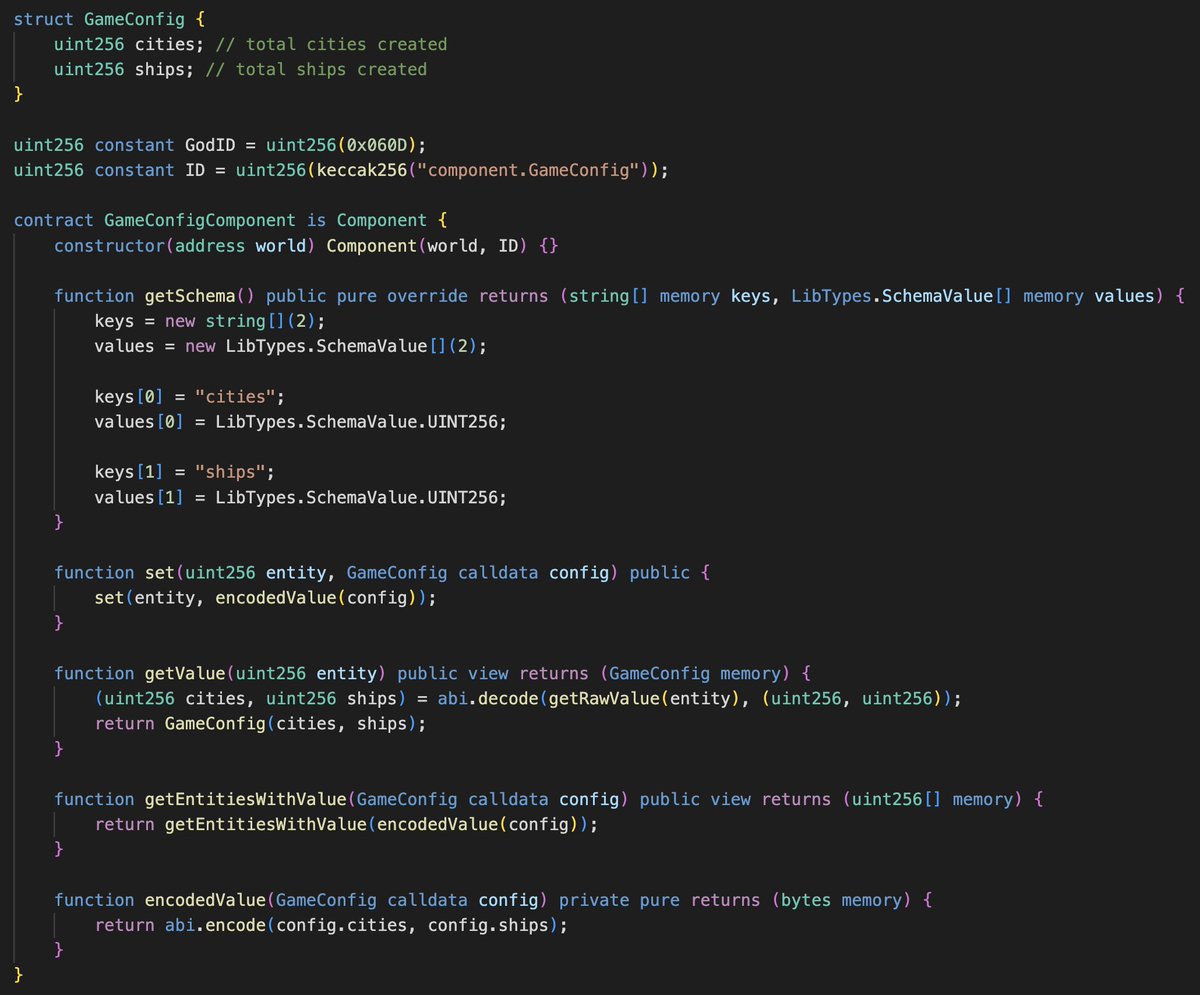Click the 'getValue' function name

click(185, 673)
